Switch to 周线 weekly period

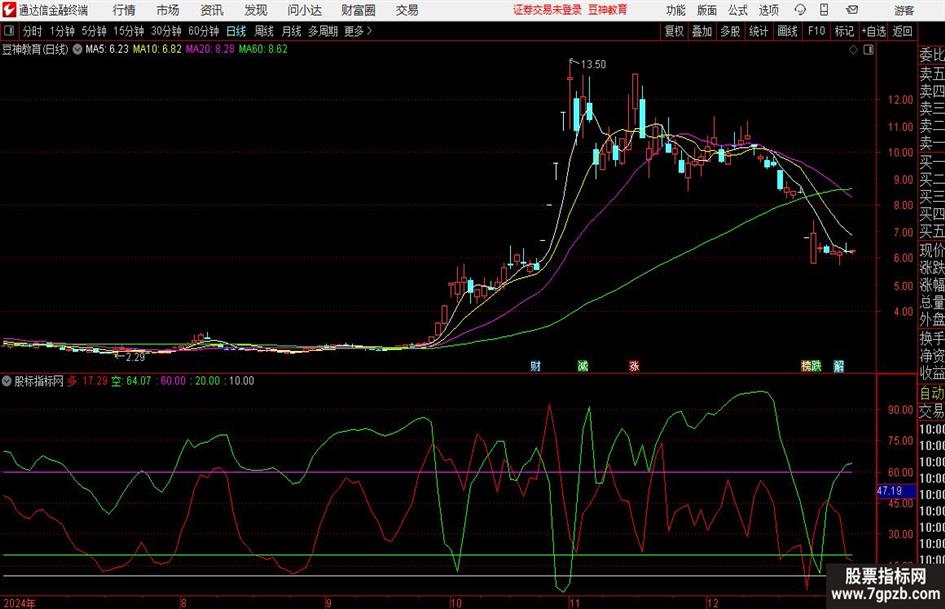coord(264,31)
